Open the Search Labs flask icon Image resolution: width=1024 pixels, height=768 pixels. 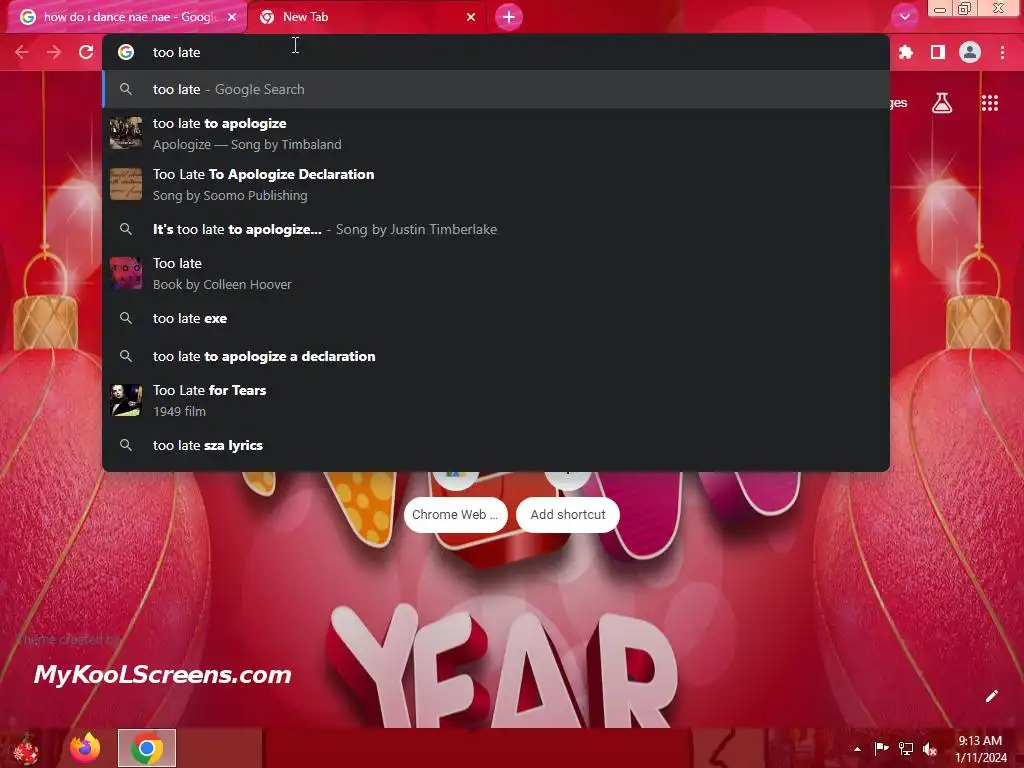coord(942,103)
